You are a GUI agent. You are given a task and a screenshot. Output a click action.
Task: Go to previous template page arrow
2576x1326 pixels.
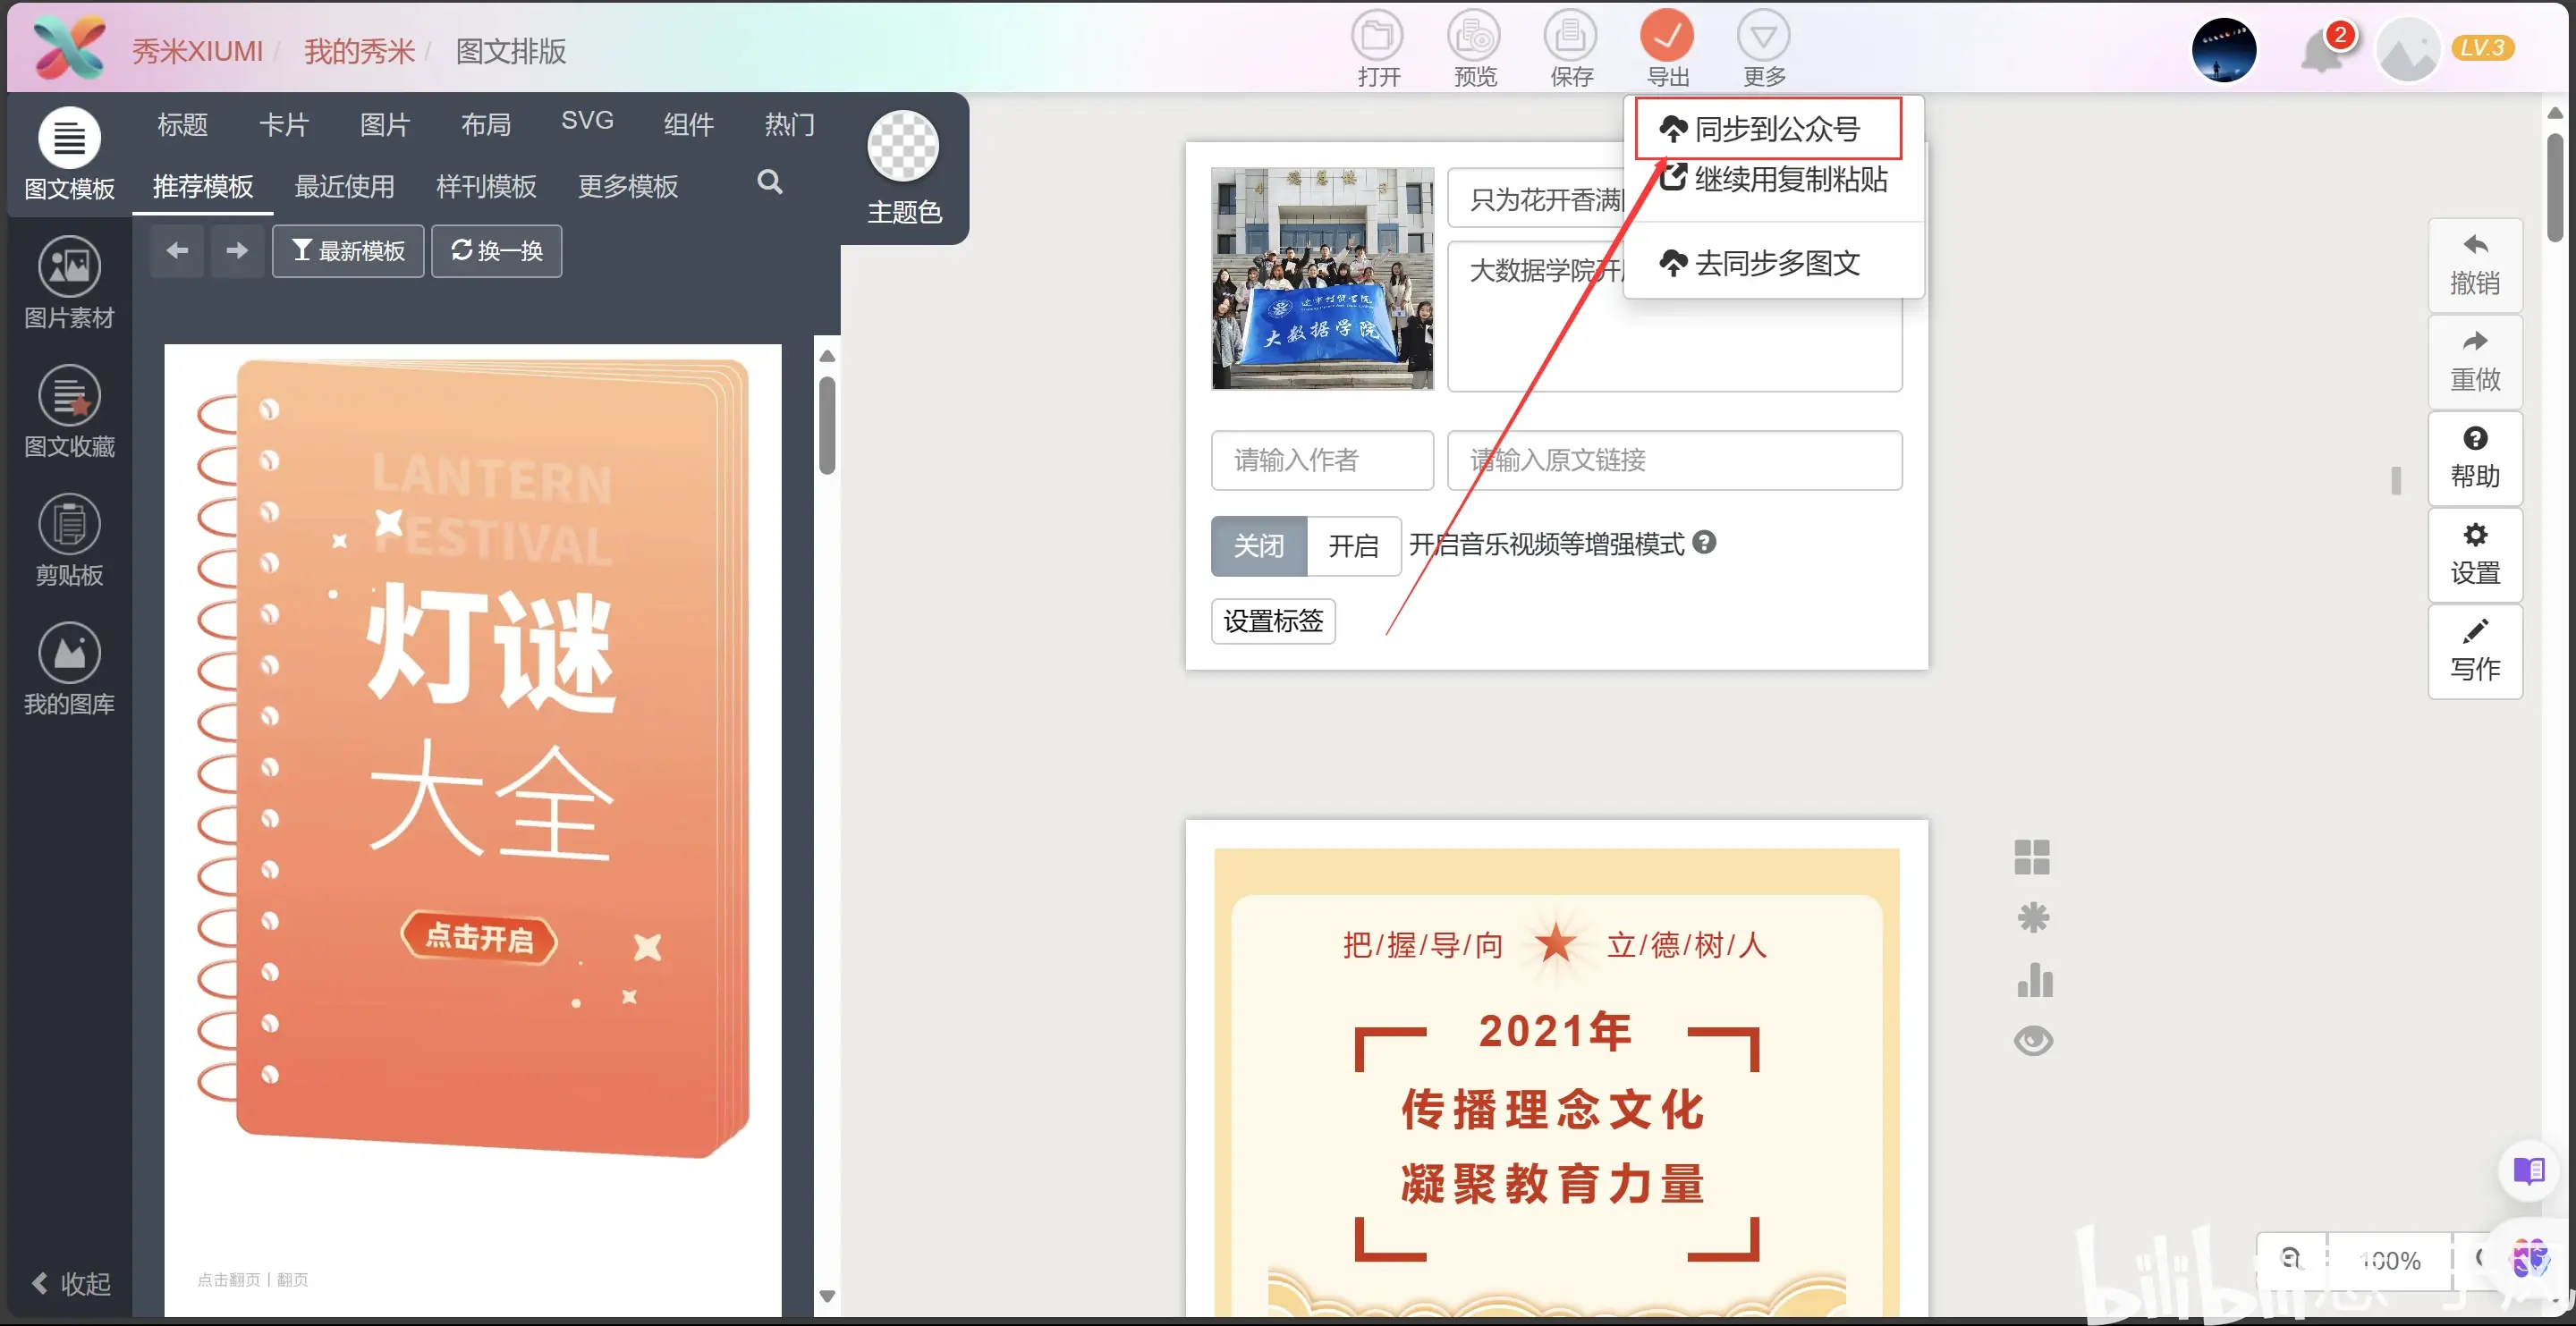[x=177, y=250]
